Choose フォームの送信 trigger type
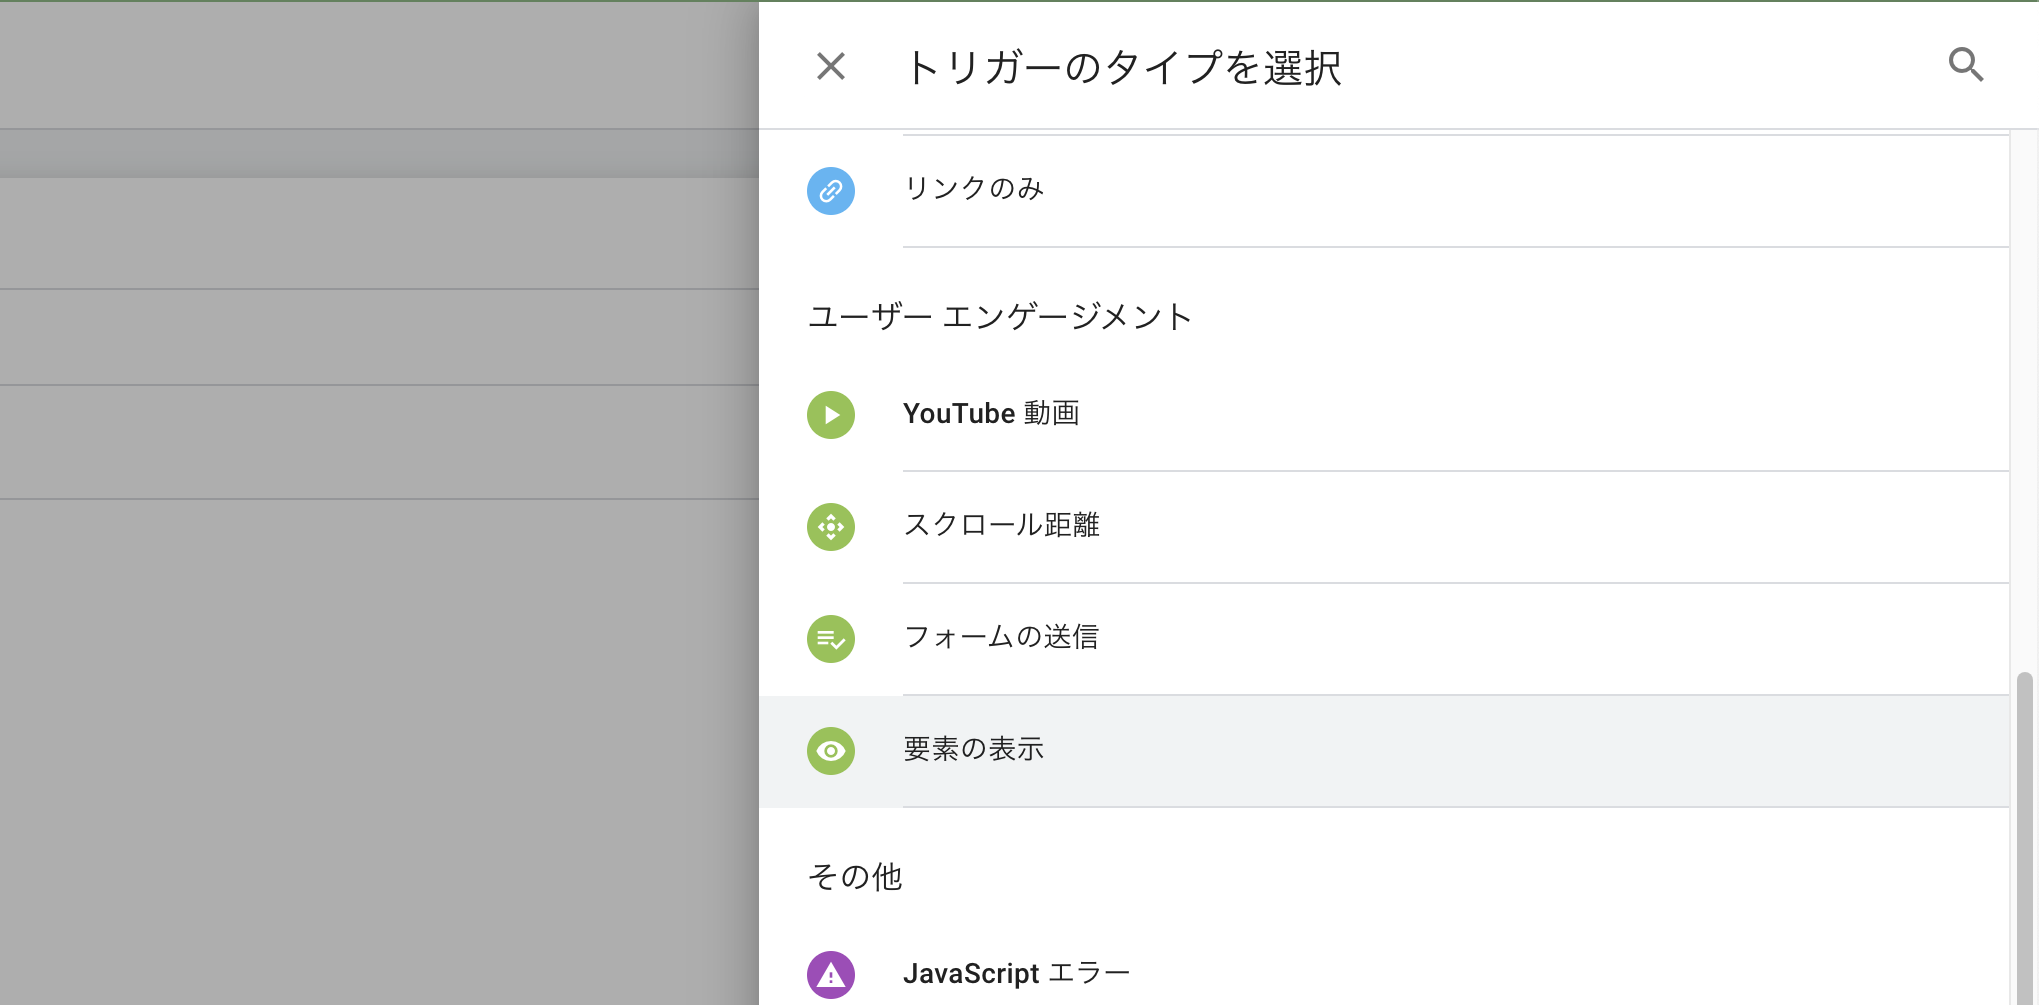The width and height of the screenshot is (2039, 1005). pos(1384,638)
